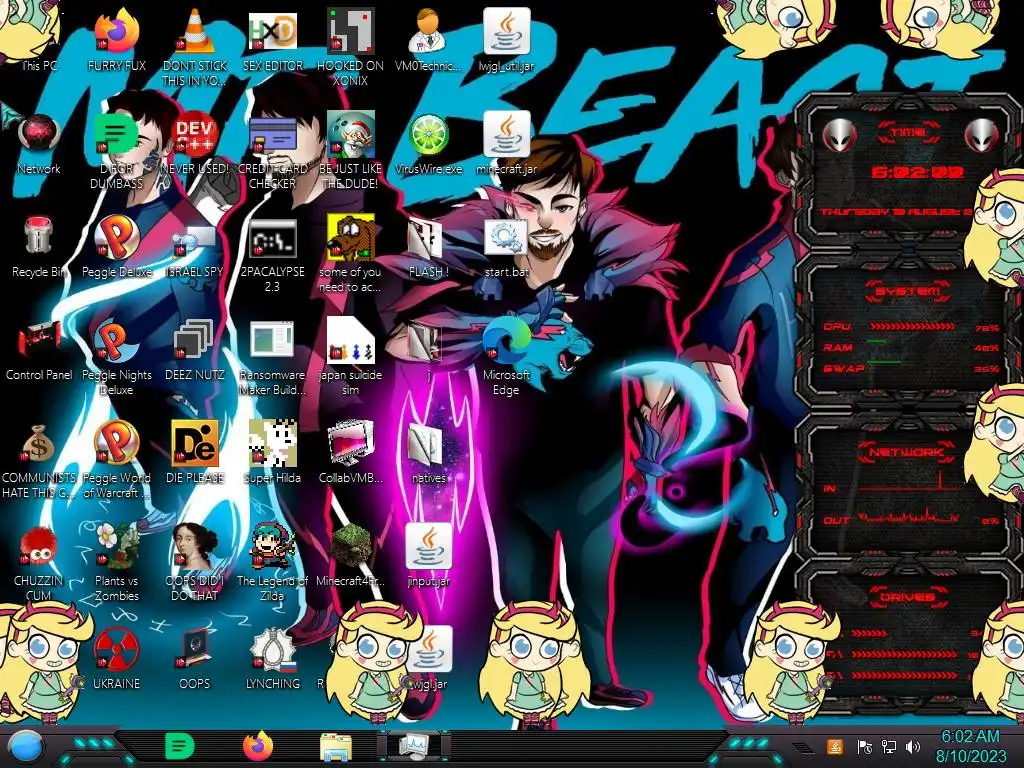Launch Peggle Nights Deluxe shortcut

[x=117, y=357]
